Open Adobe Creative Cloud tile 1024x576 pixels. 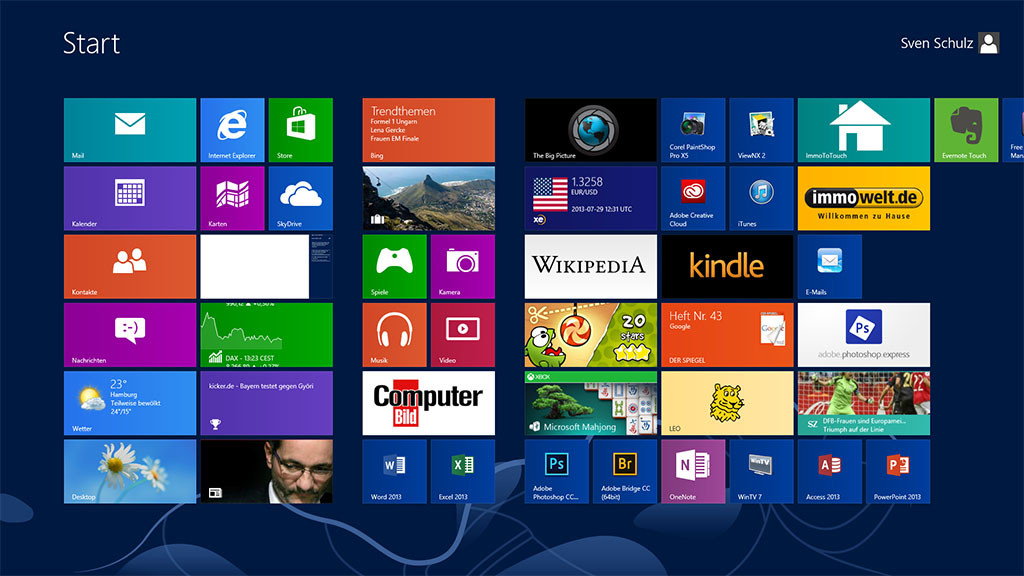click(693, 199)
